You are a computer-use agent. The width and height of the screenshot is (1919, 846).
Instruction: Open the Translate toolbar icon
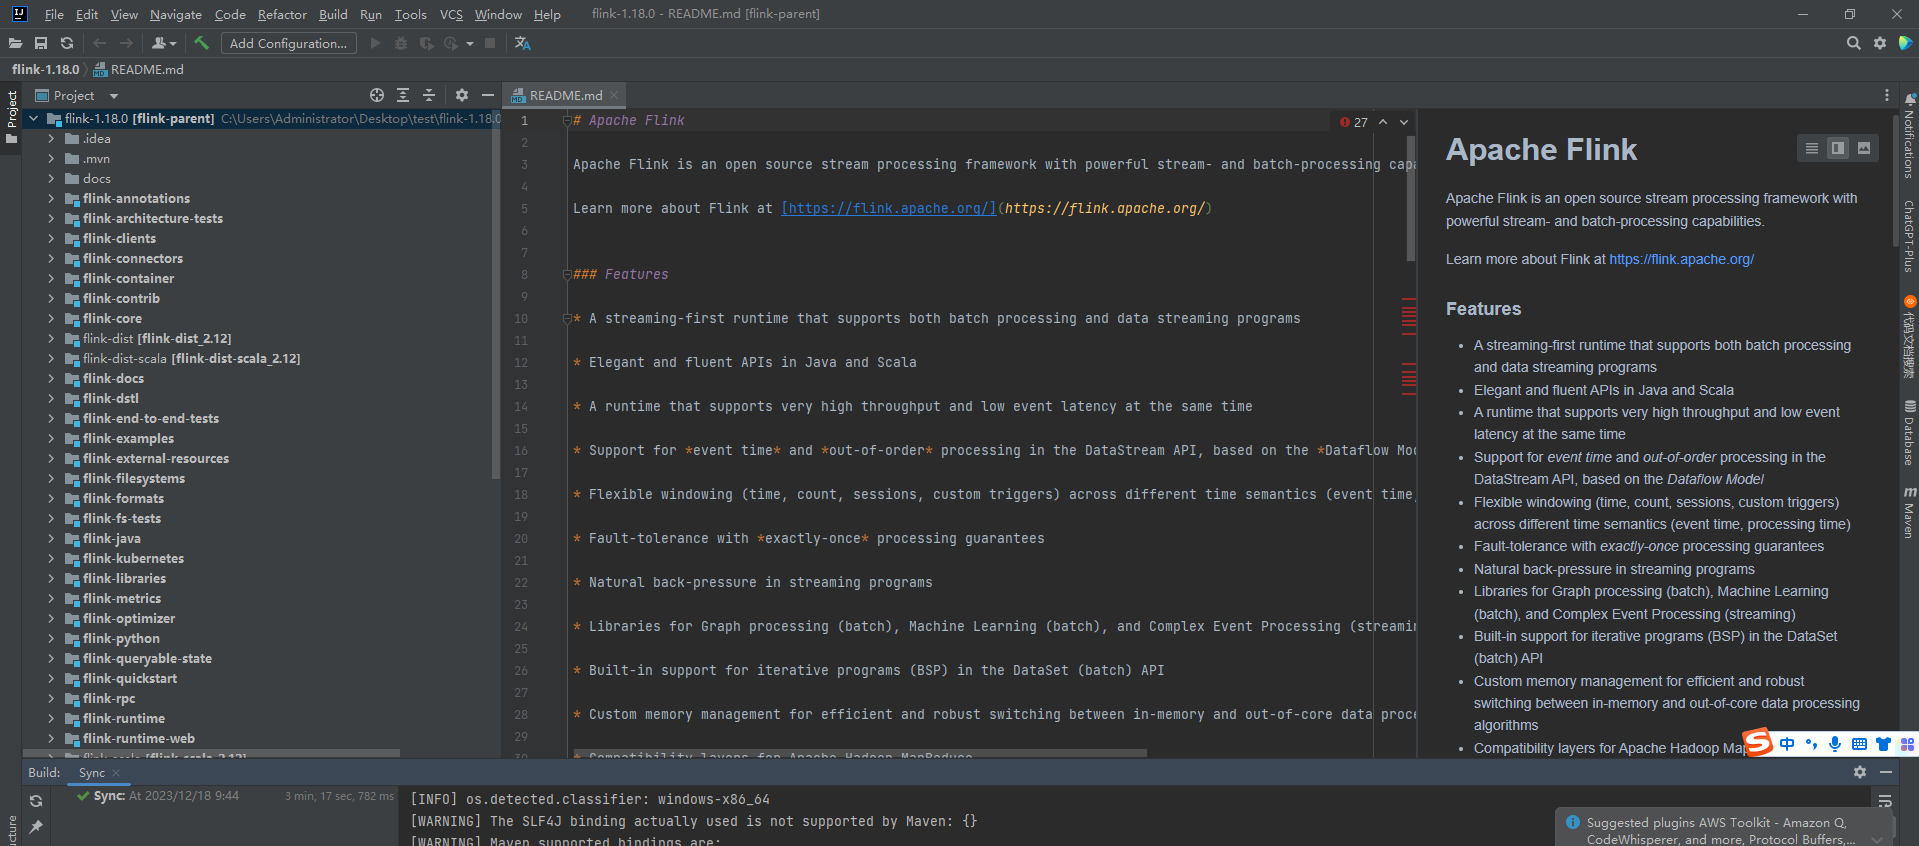[x=522, y=43]
